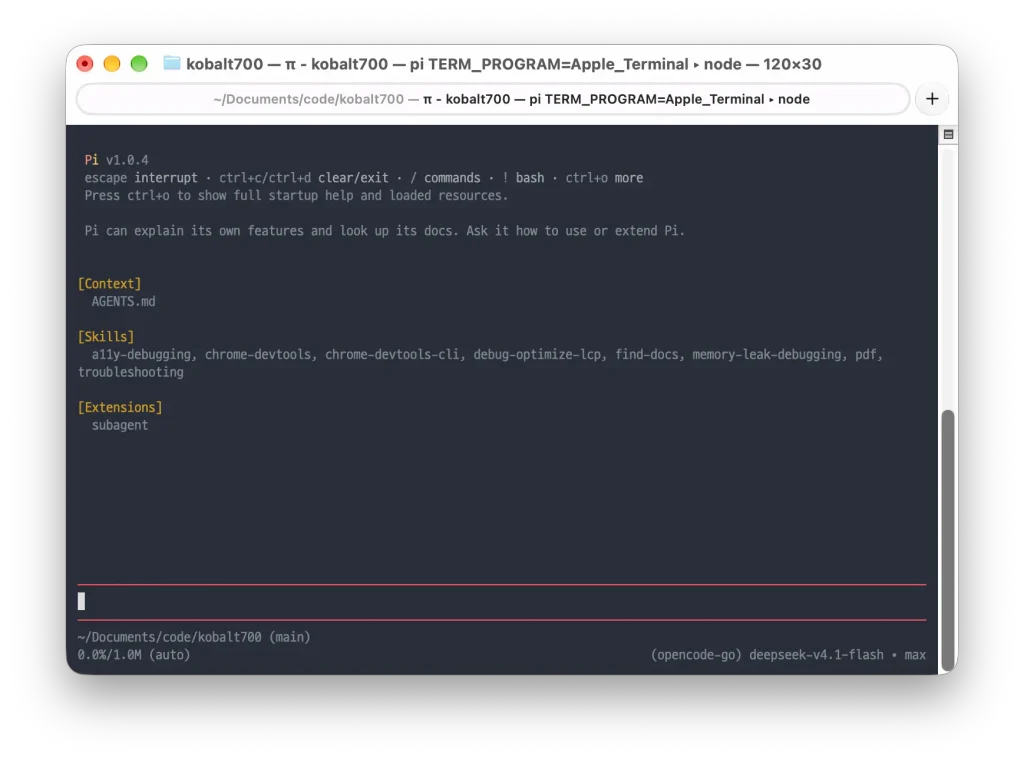Maximize the terminal window with the green button
1024x762 pixels.
[138, 63]
